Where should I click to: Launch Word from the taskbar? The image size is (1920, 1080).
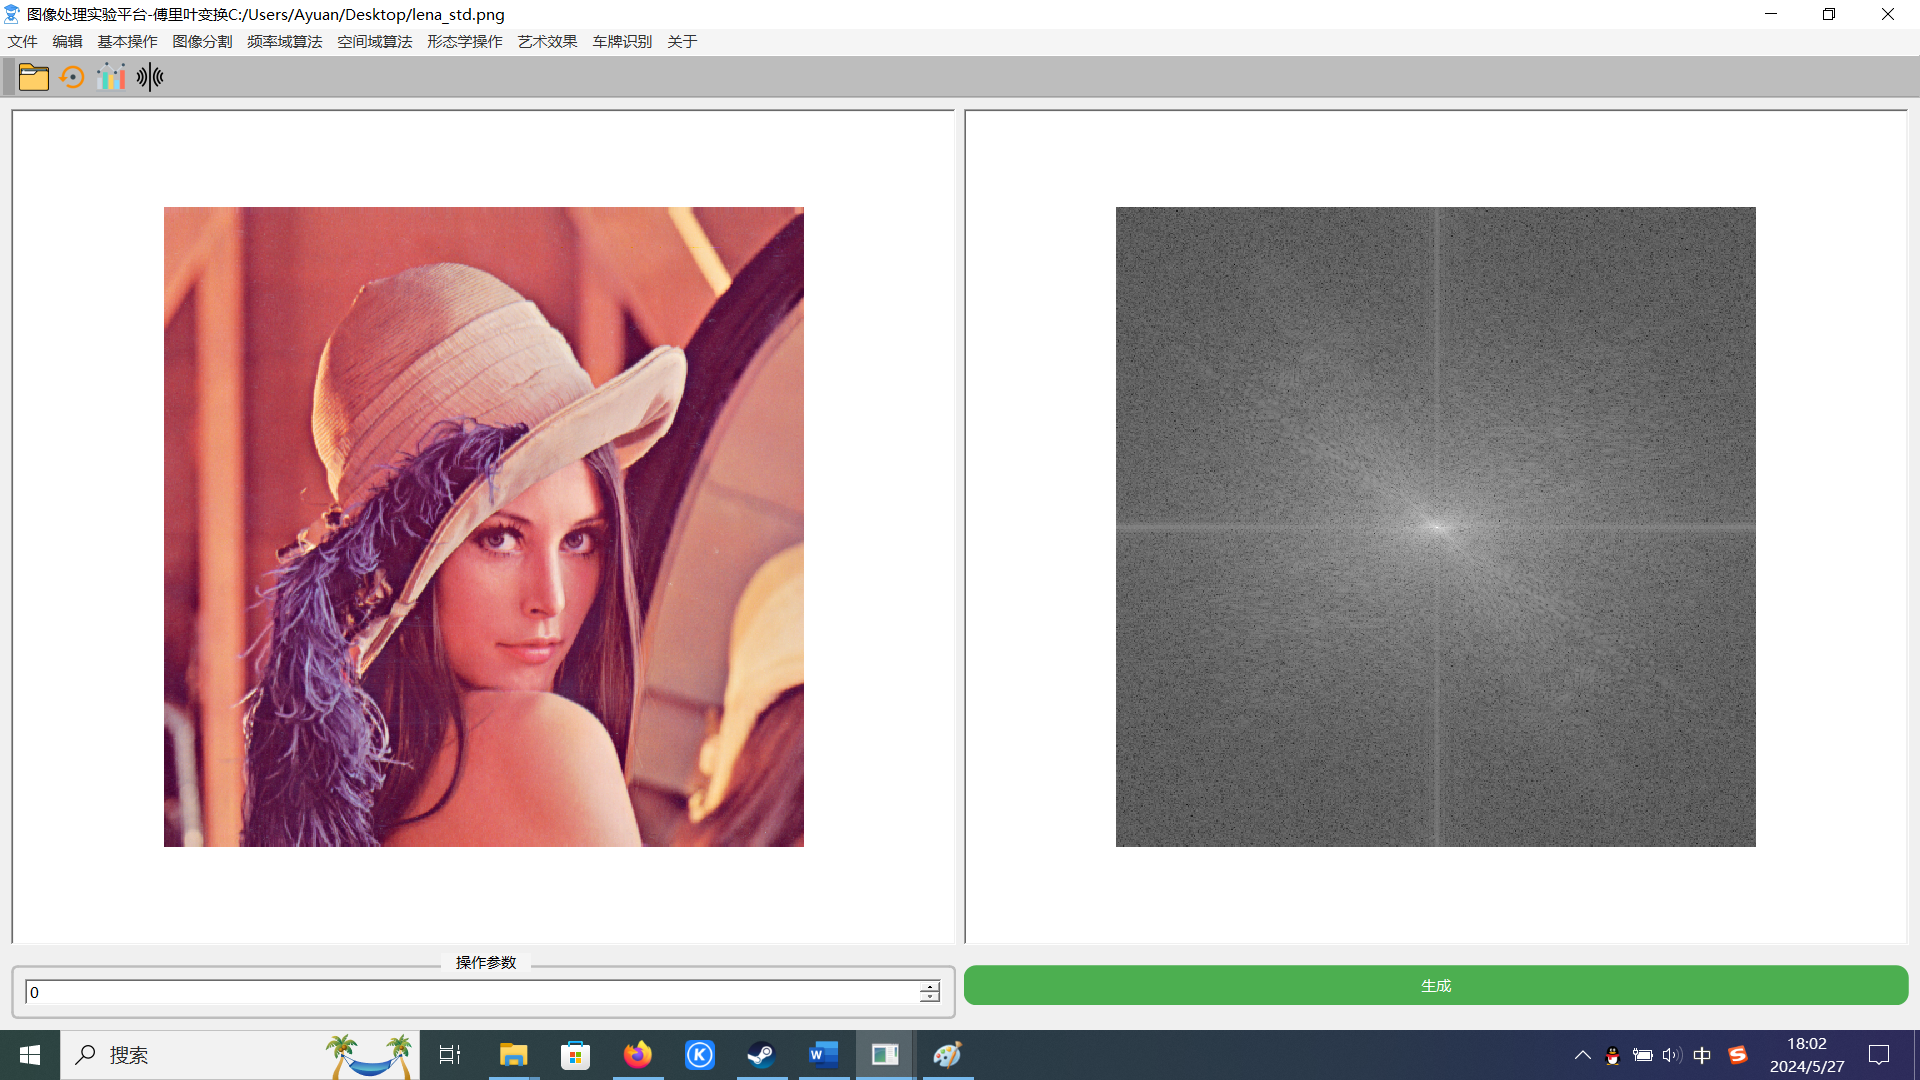tap(823, 1054)
